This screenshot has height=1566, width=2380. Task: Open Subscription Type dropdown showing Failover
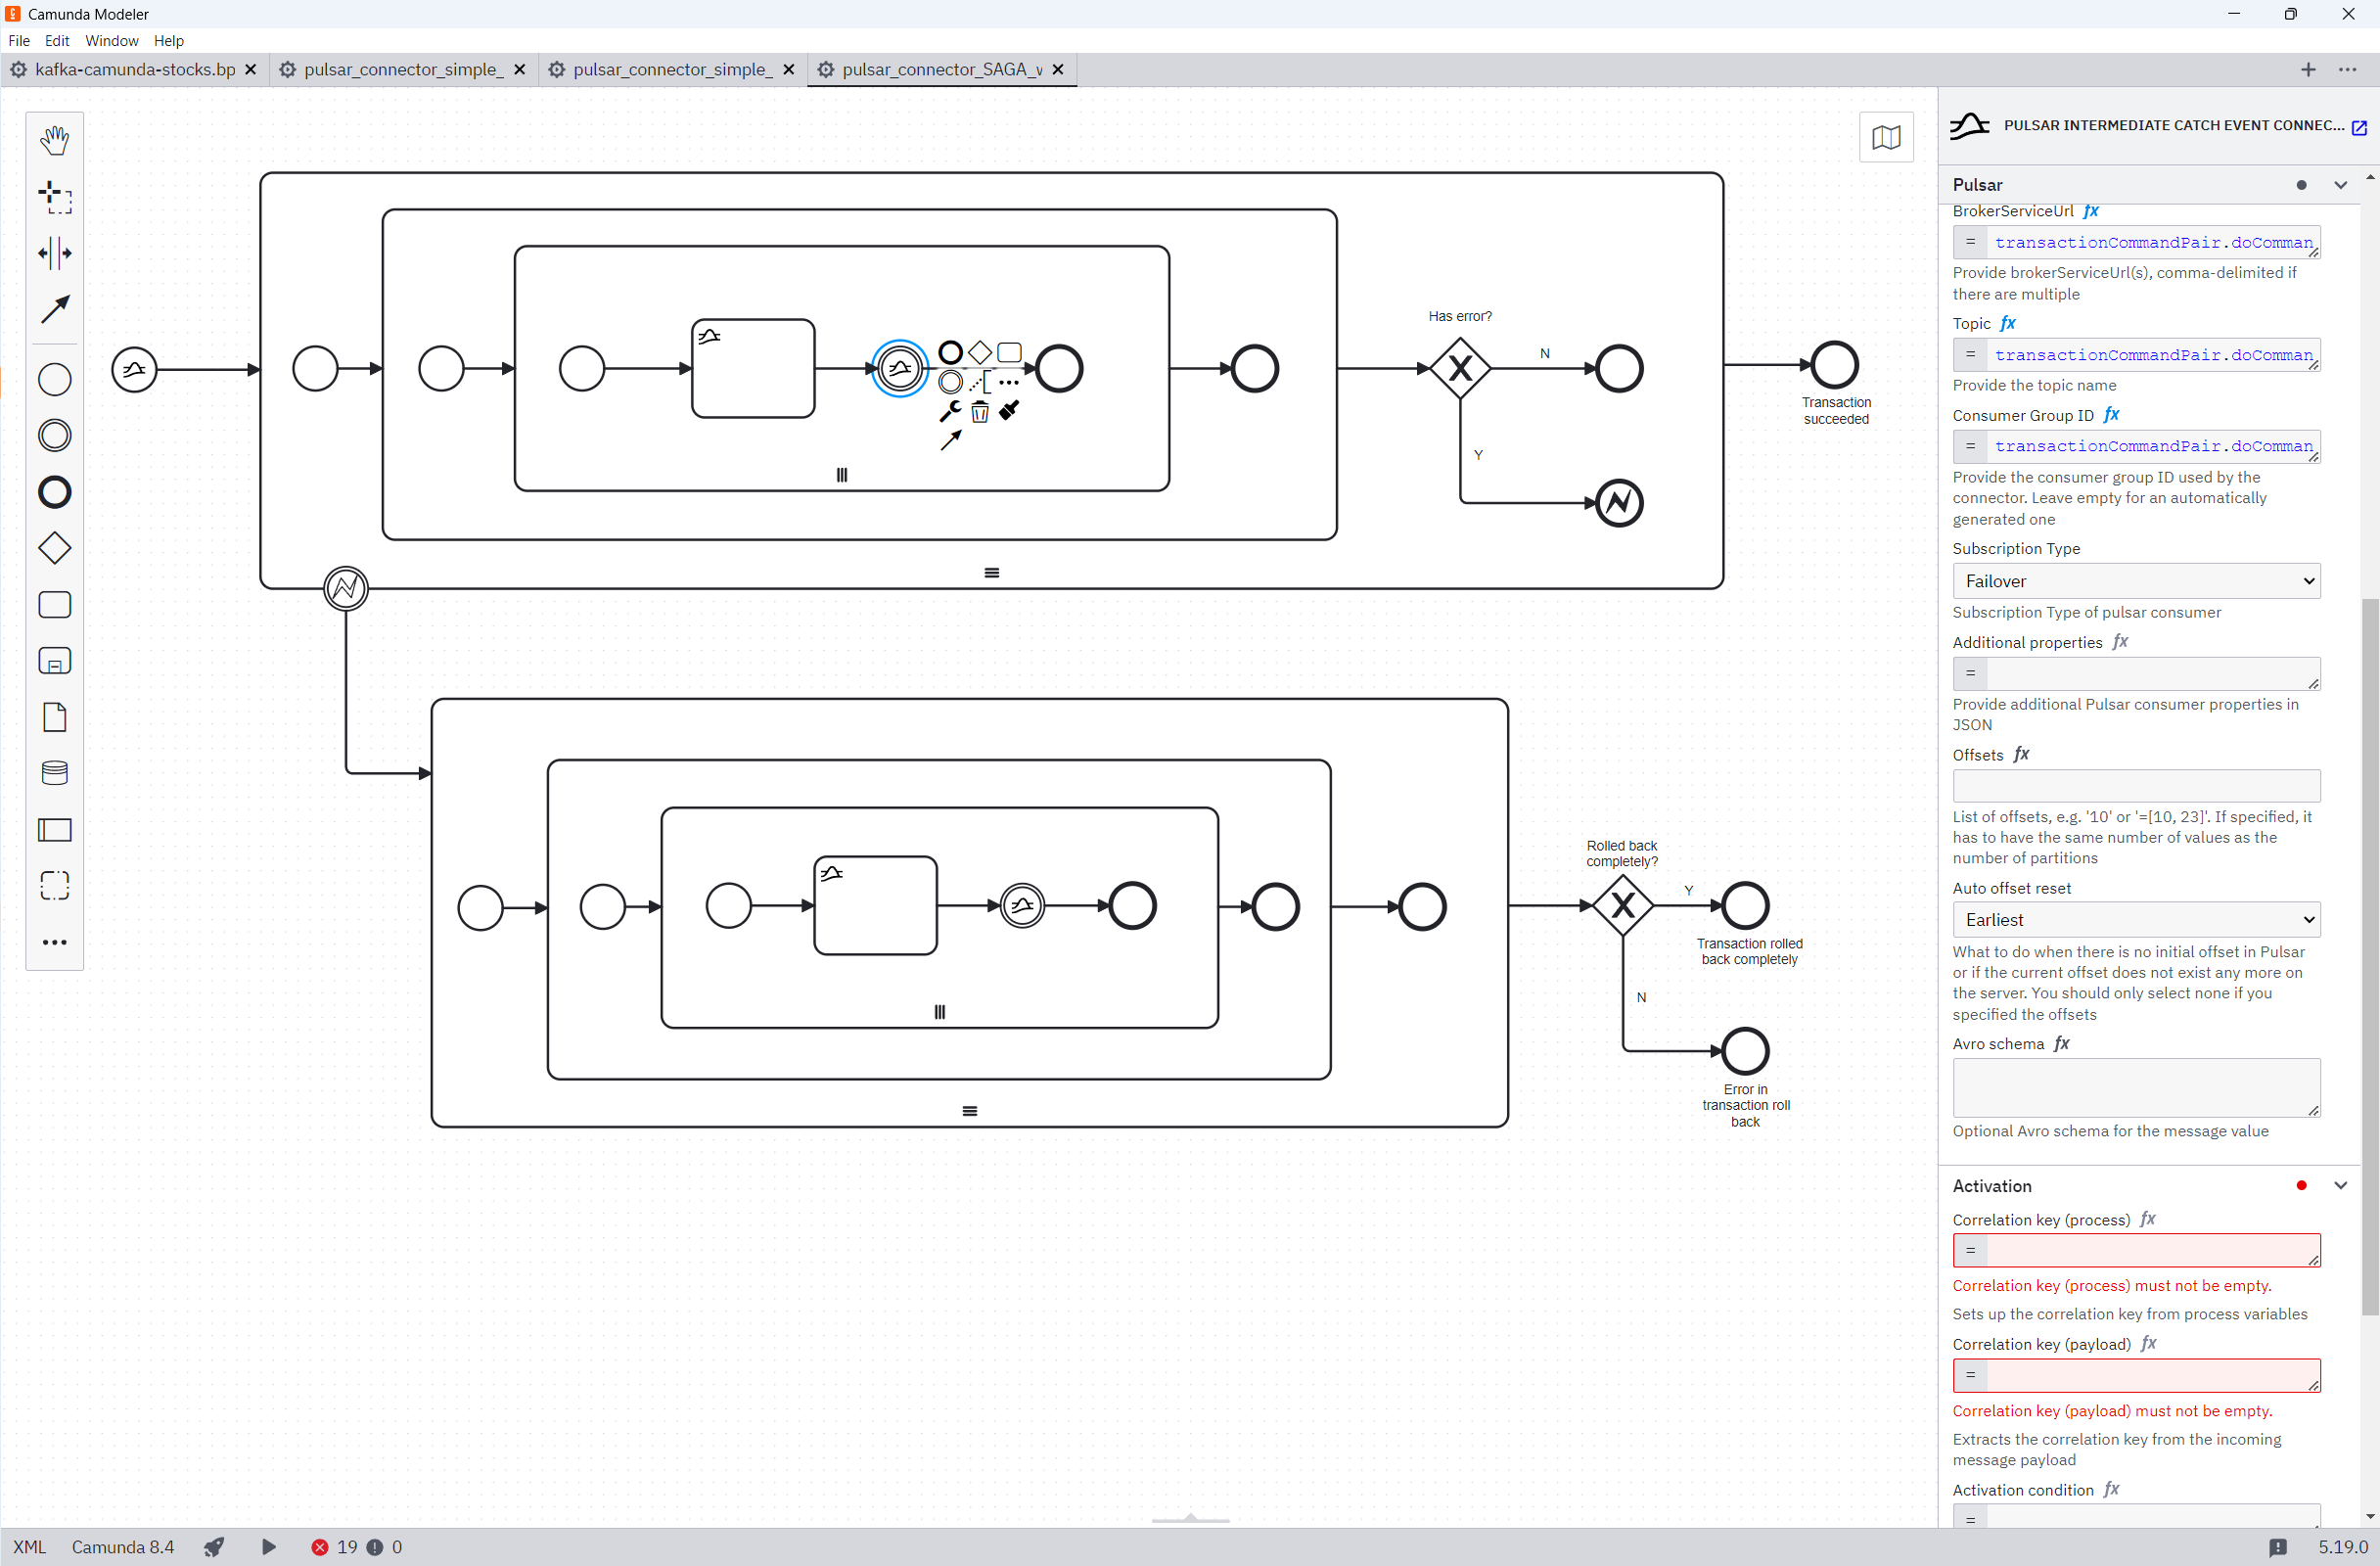[2136, 581]
